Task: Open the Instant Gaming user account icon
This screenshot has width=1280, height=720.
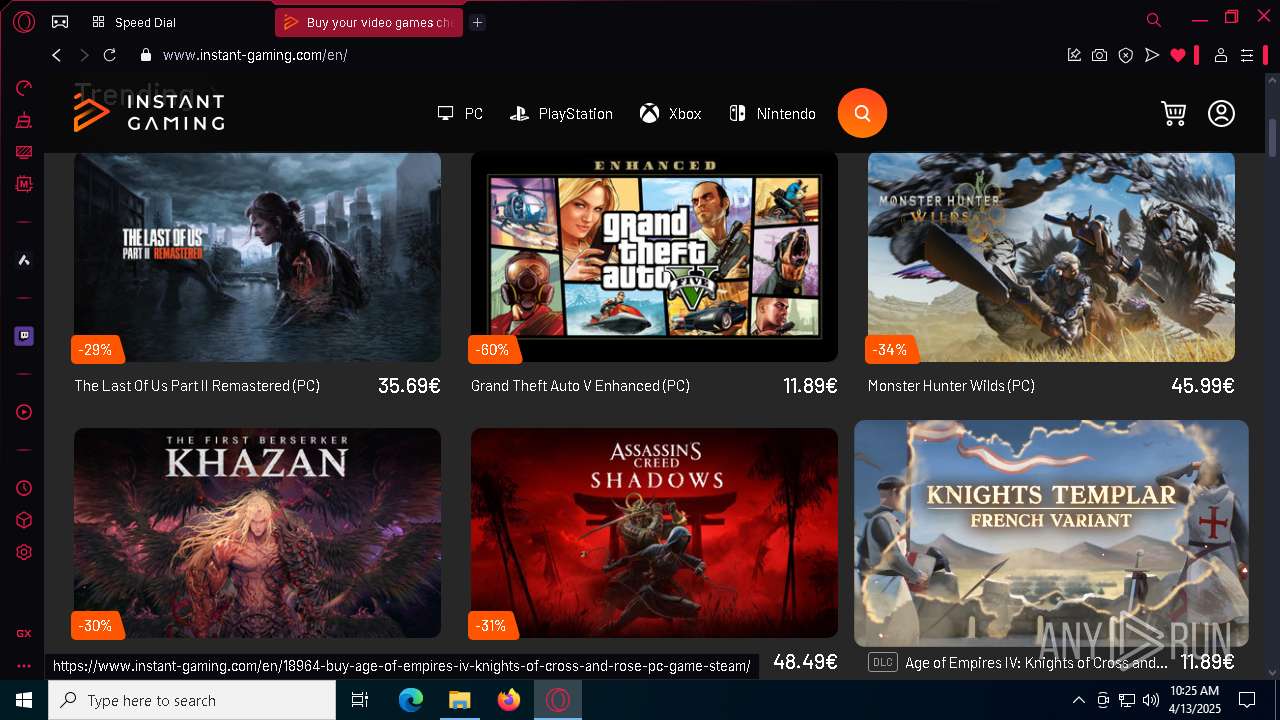Action: 1221,113
